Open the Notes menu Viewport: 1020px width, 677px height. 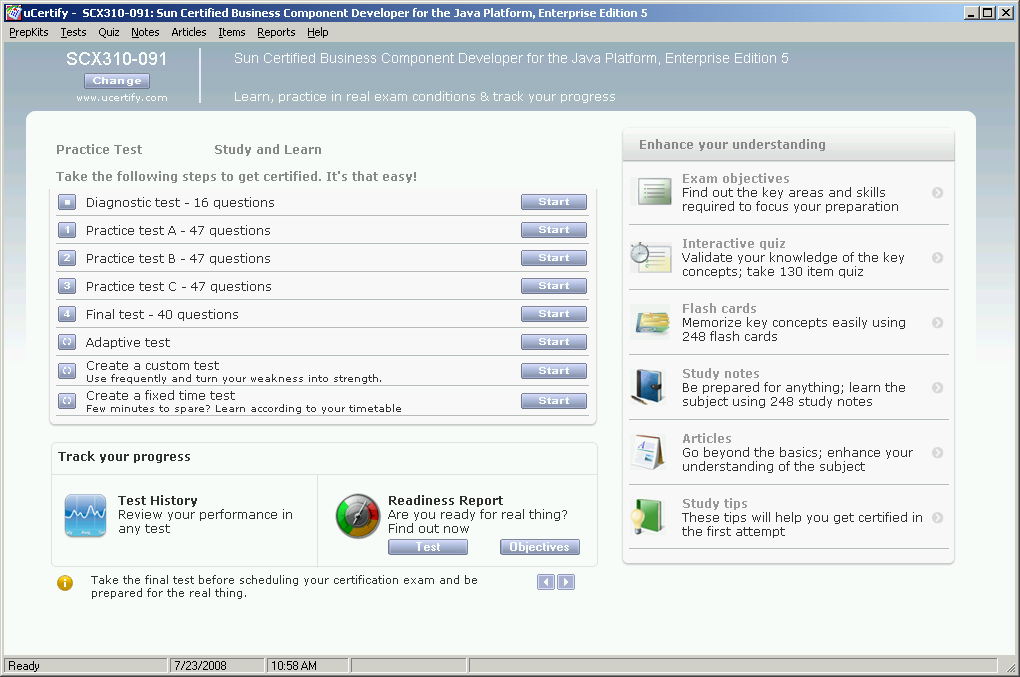tap(145, 32)
